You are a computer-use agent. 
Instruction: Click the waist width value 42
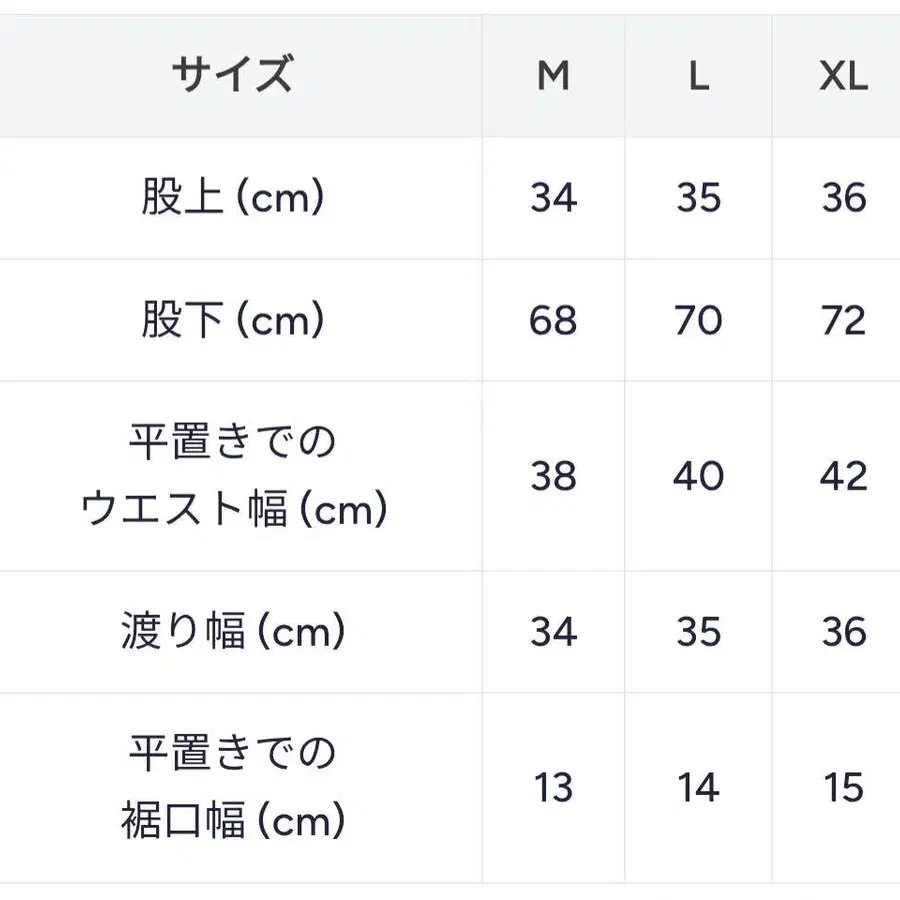(843, 476)
